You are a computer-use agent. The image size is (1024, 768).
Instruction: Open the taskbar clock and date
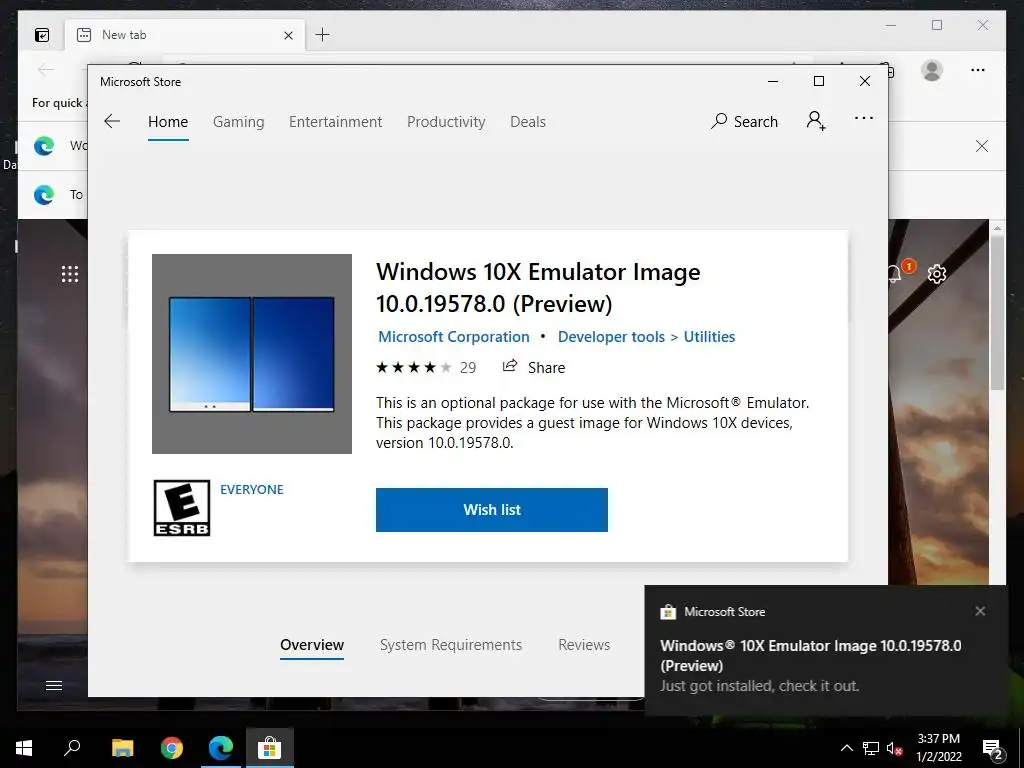point(938,748)
